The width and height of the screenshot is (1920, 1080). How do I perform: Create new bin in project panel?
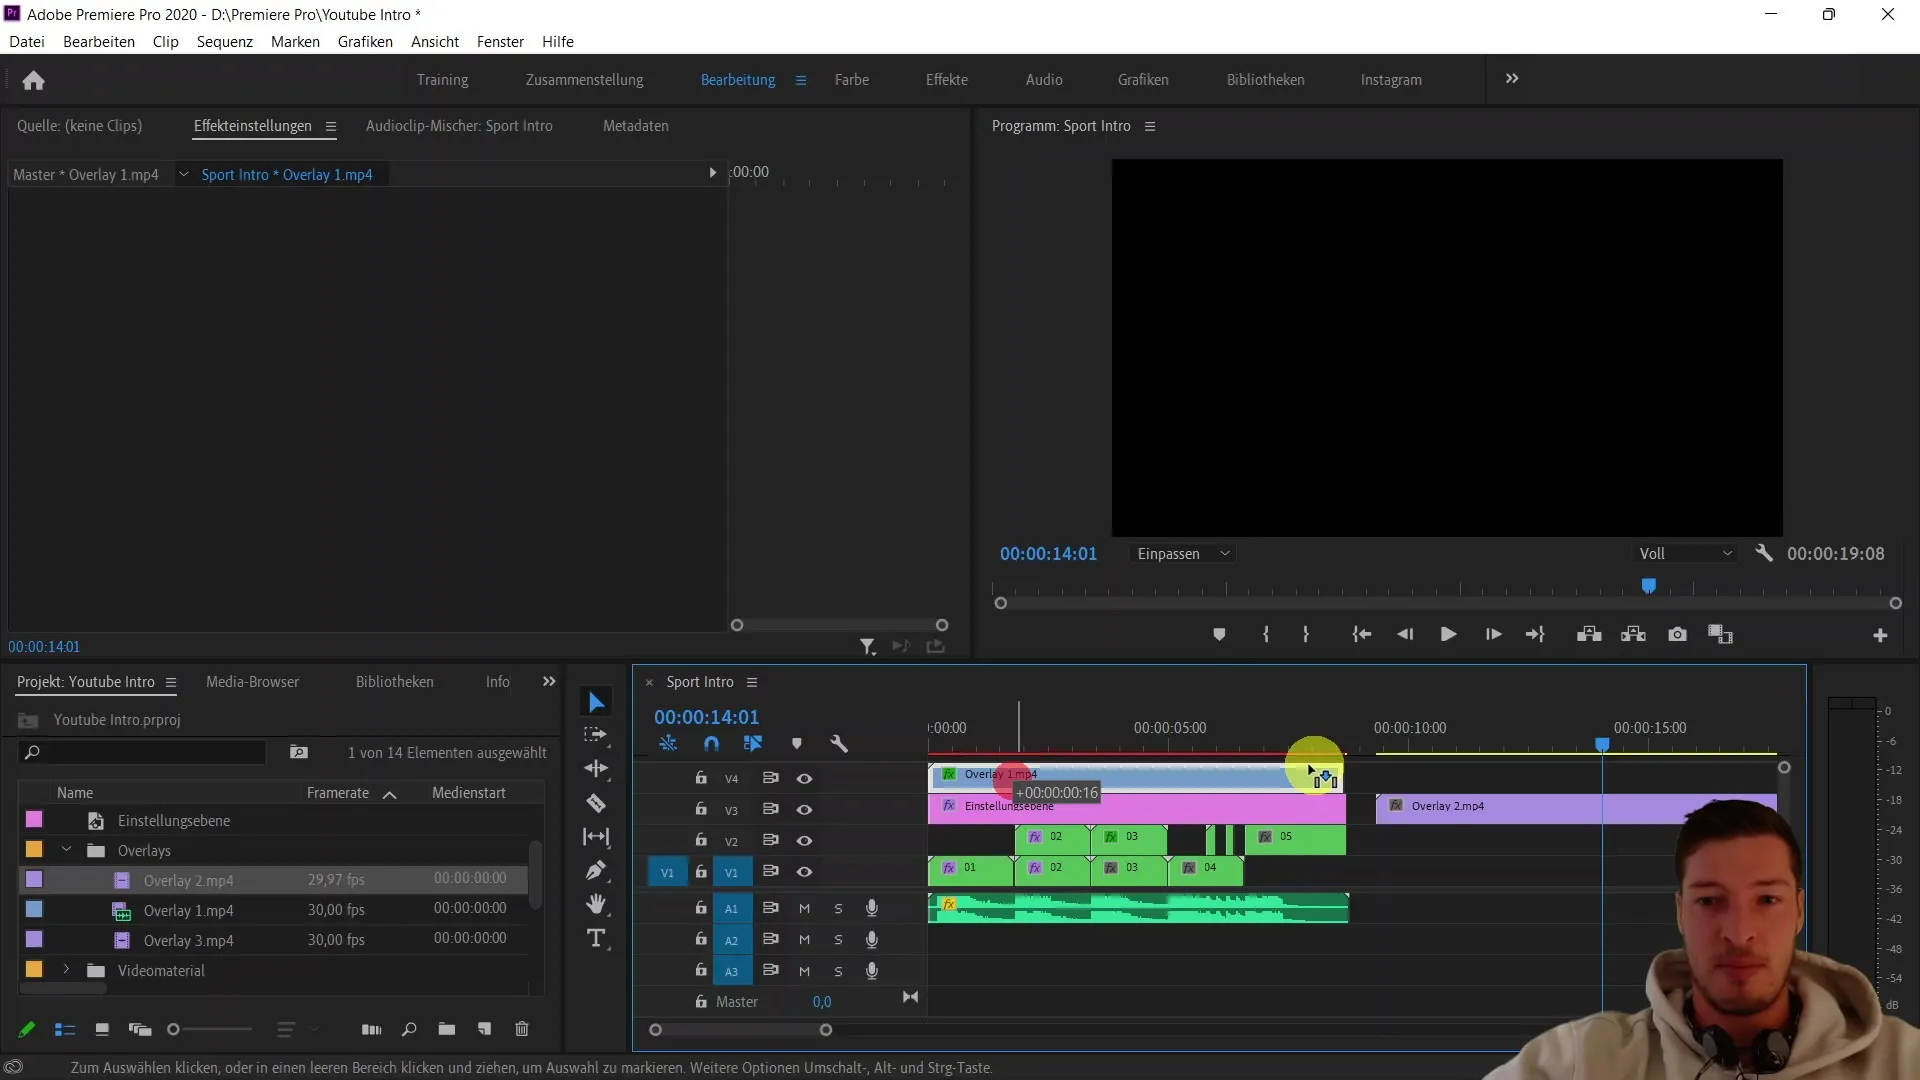pyautogui.click(x=447, y=1029)
